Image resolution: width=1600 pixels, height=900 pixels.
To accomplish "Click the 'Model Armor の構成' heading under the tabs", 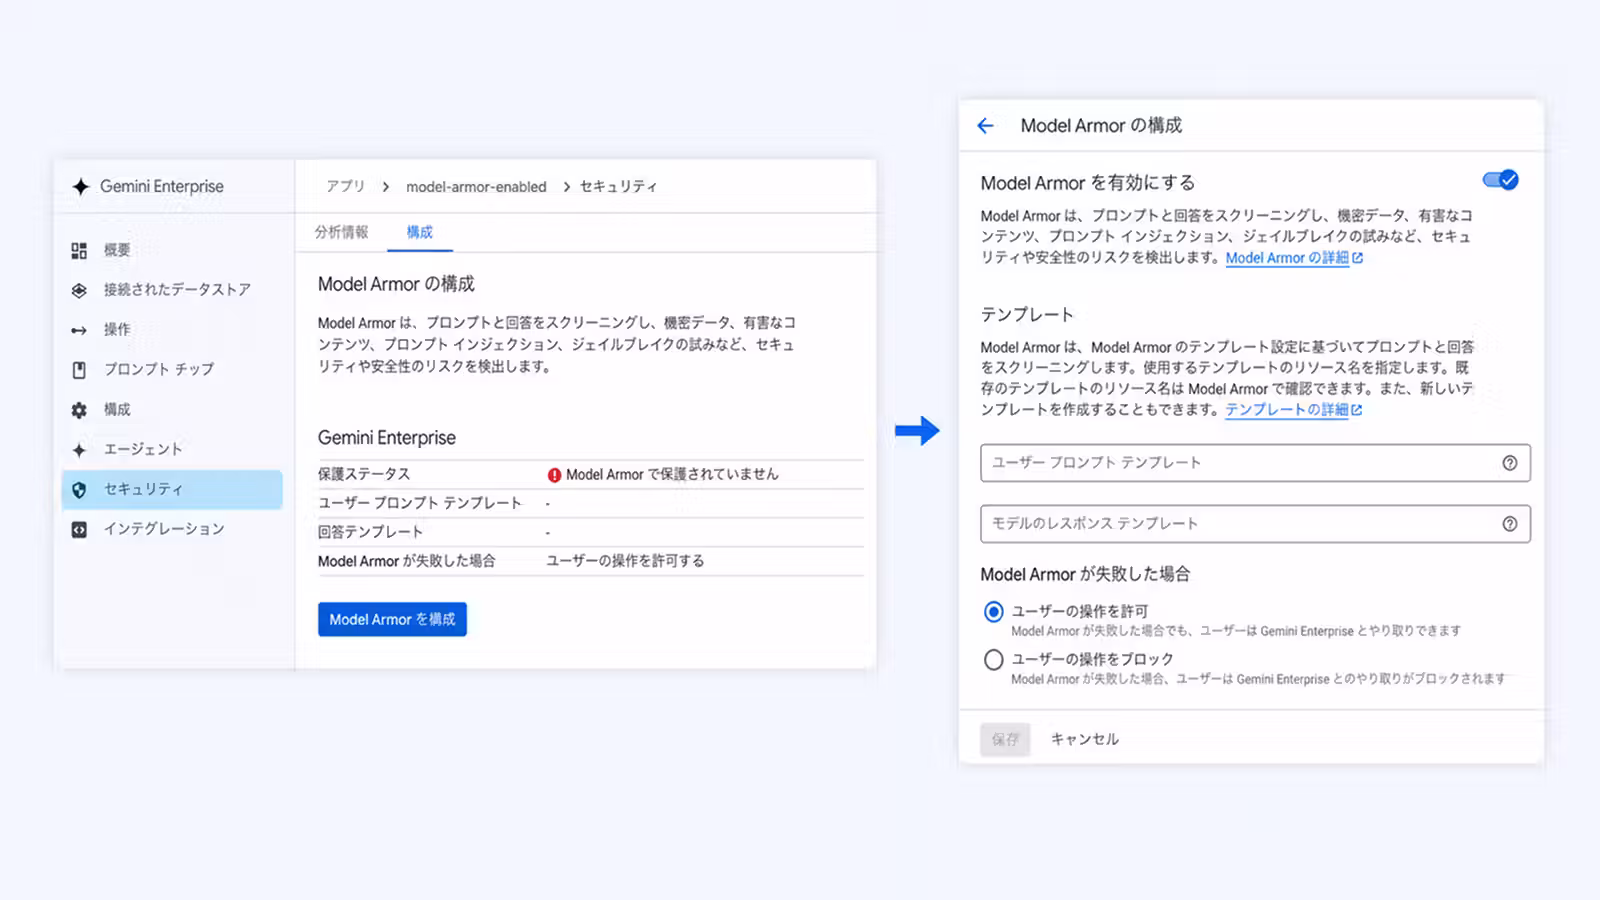I will (x=396, y=284).
